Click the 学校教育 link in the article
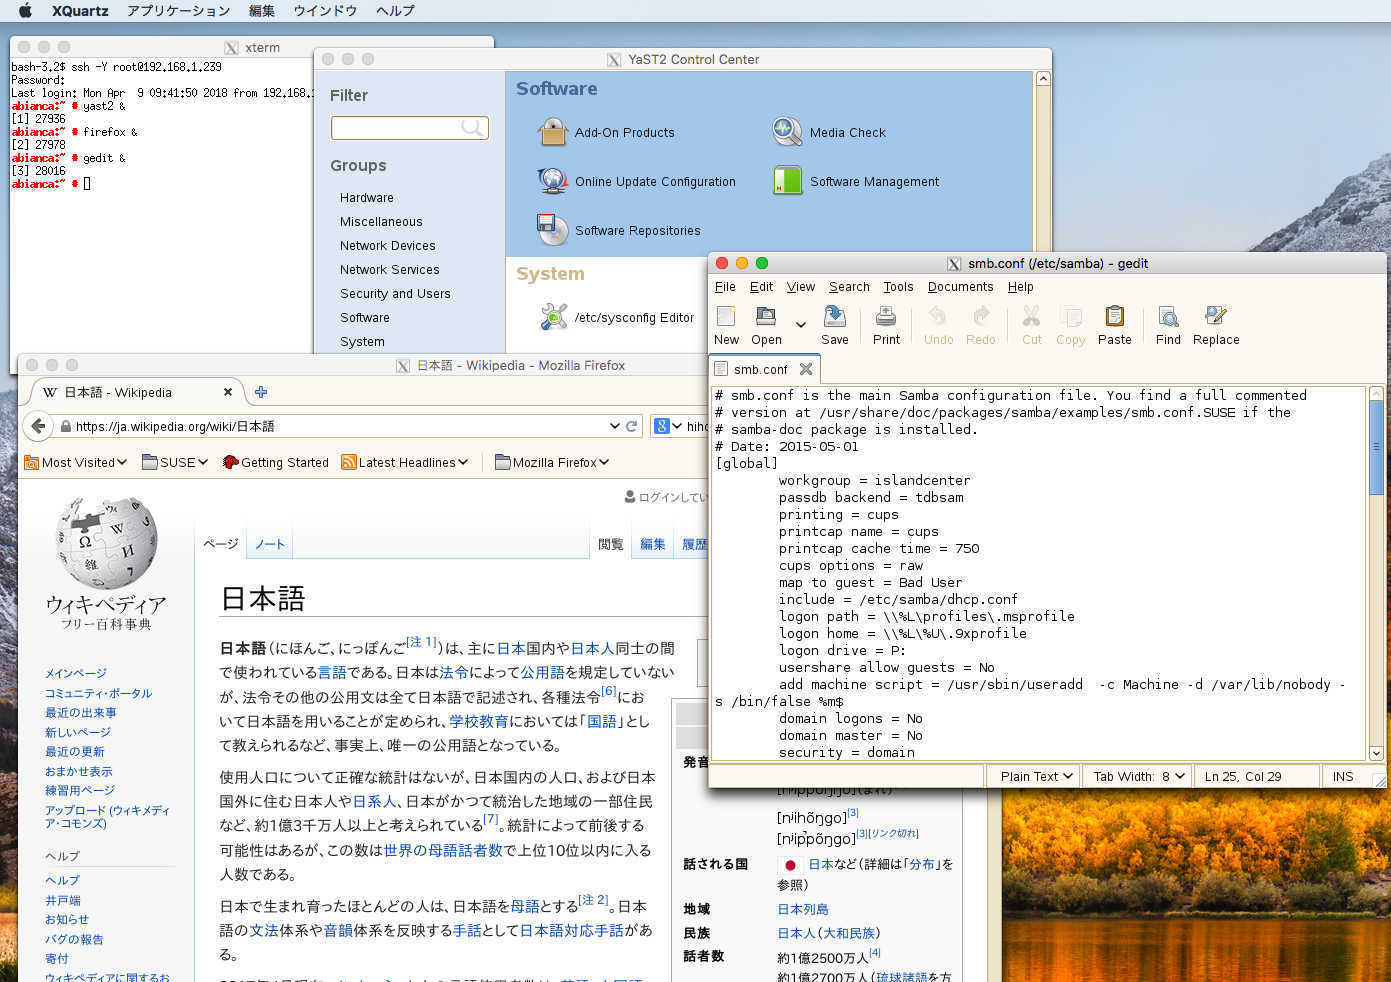 pos(479,721)
